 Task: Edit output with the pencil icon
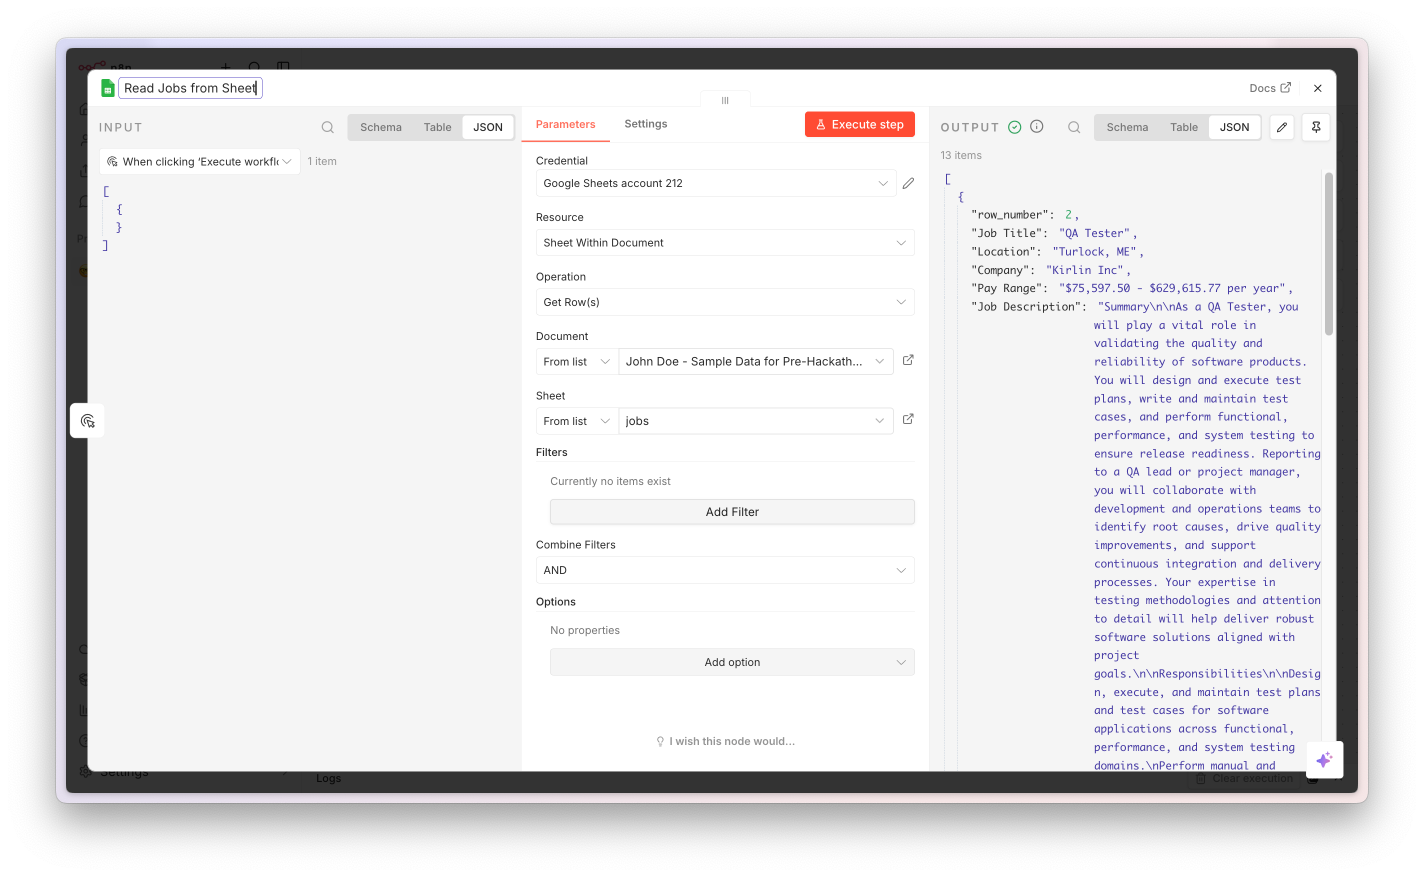pos(1282,127)
